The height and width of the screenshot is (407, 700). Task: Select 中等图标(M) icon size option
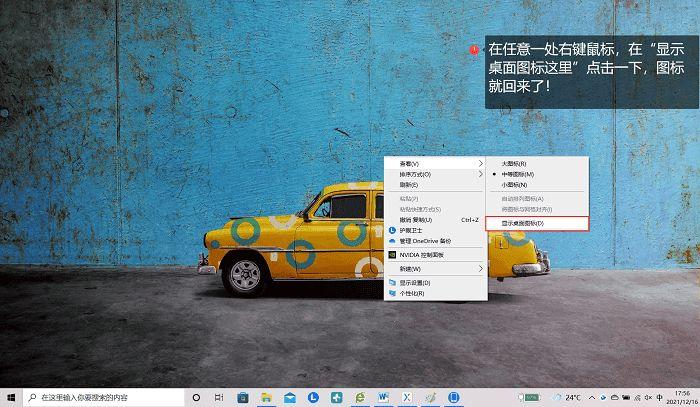[517, 174]
